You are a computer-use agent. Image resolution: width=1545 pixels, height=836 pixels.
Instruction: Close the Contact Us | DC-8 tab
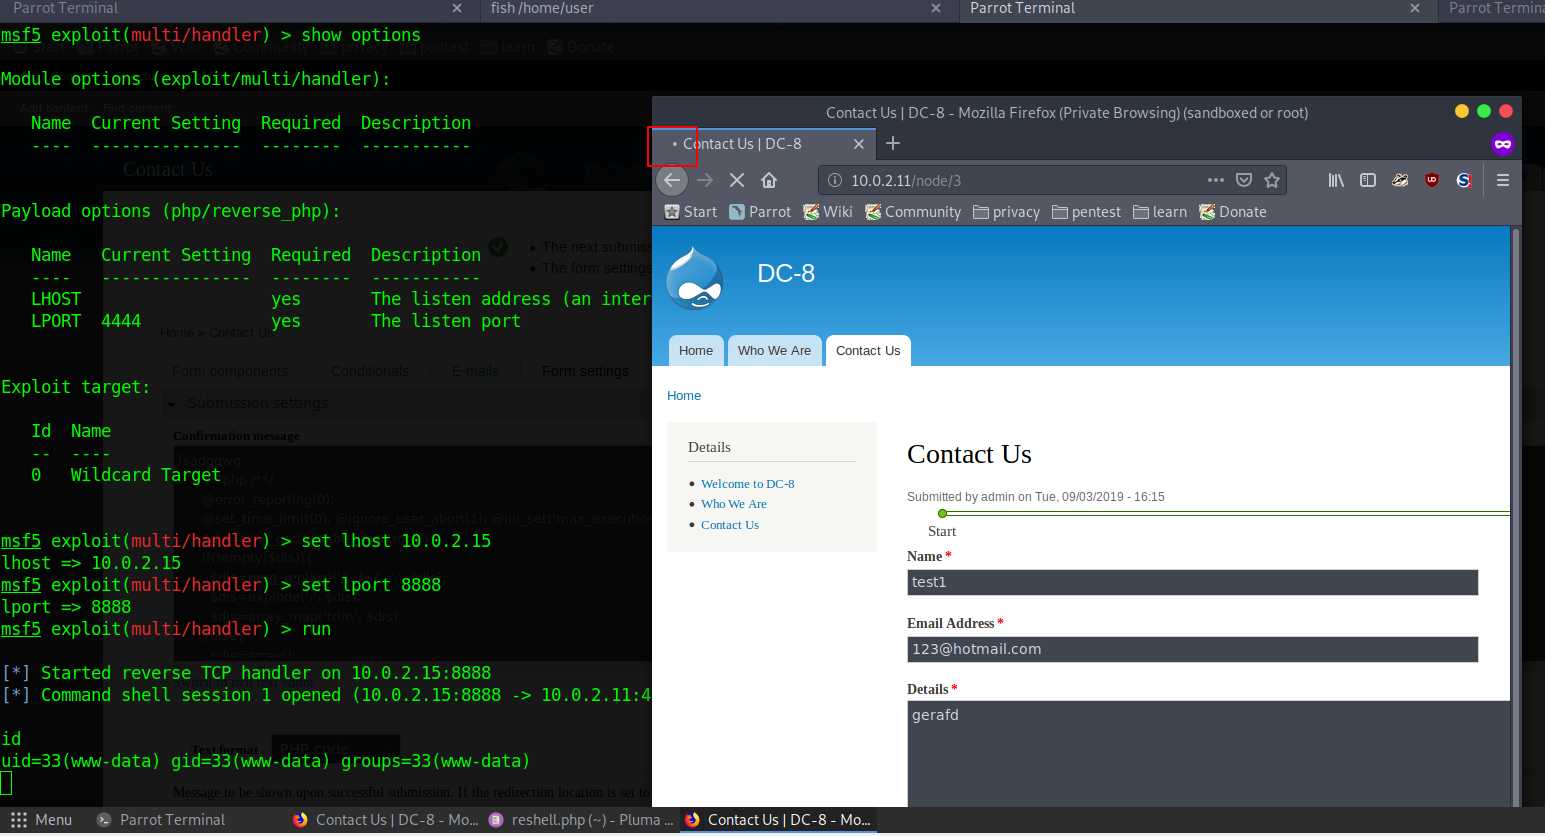click(x=858, y=144)
